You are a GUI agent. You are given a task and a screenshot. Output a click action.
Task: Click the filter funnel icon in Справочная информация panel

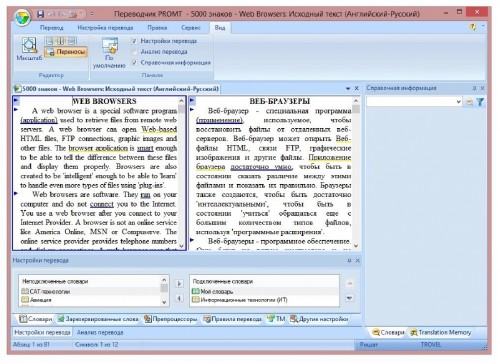(x=480, y=102)
